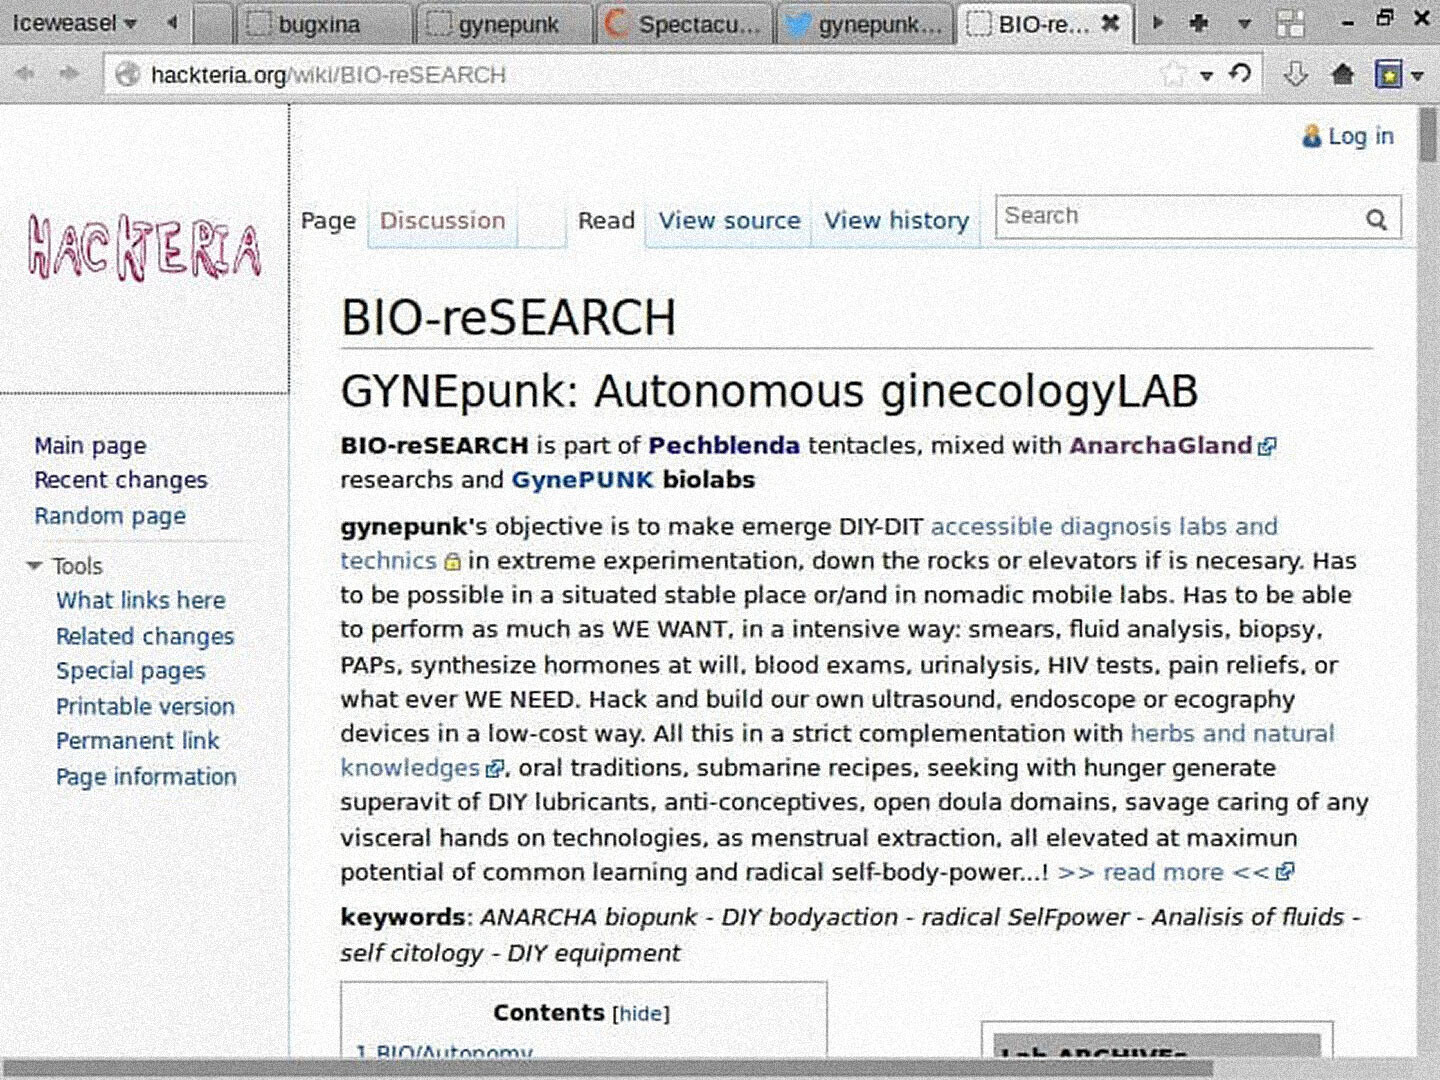Go to Main page in sidebar
This screenshot has width=1440, height=1080.
(90, 446)
